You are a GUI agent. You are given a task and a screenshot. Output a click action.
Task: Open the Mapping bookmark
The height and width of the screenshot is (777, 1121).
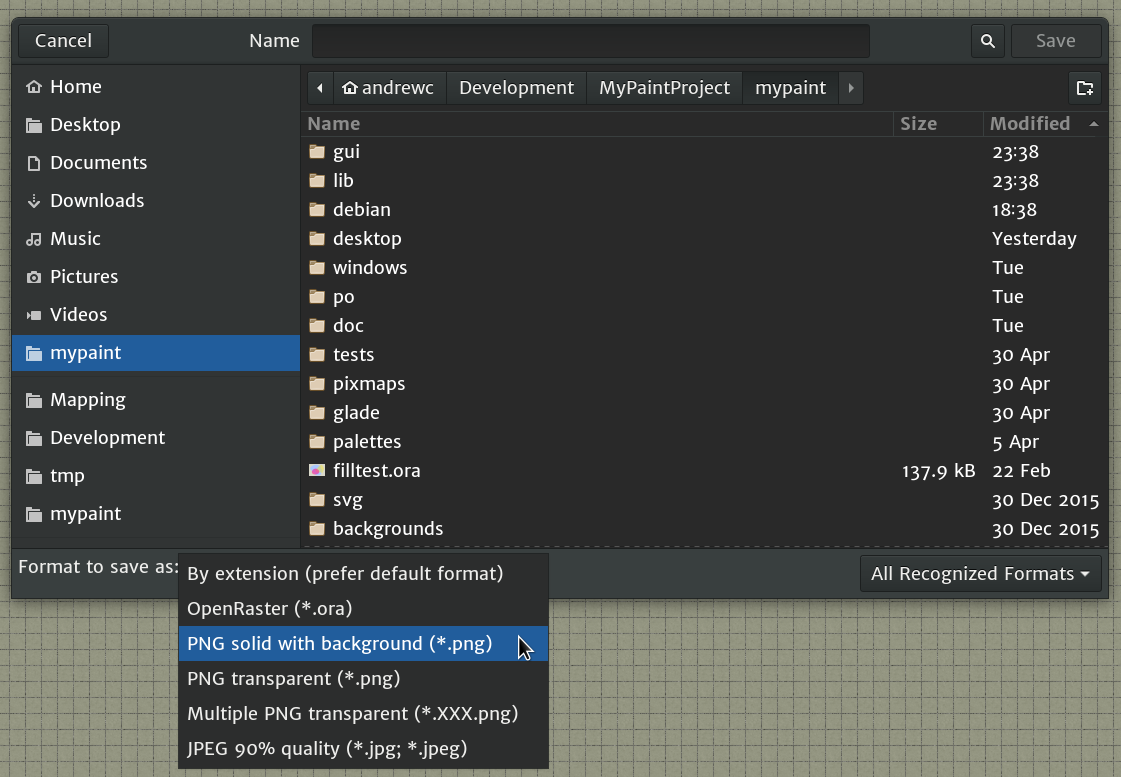point(156,400)
